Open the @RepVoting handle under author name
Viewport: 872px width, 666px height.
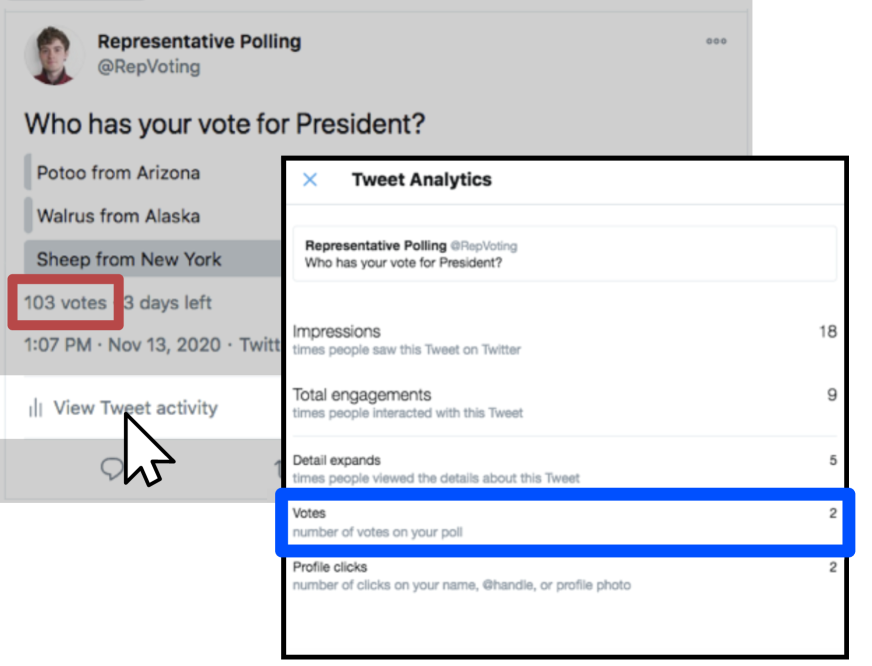[148, 67]
